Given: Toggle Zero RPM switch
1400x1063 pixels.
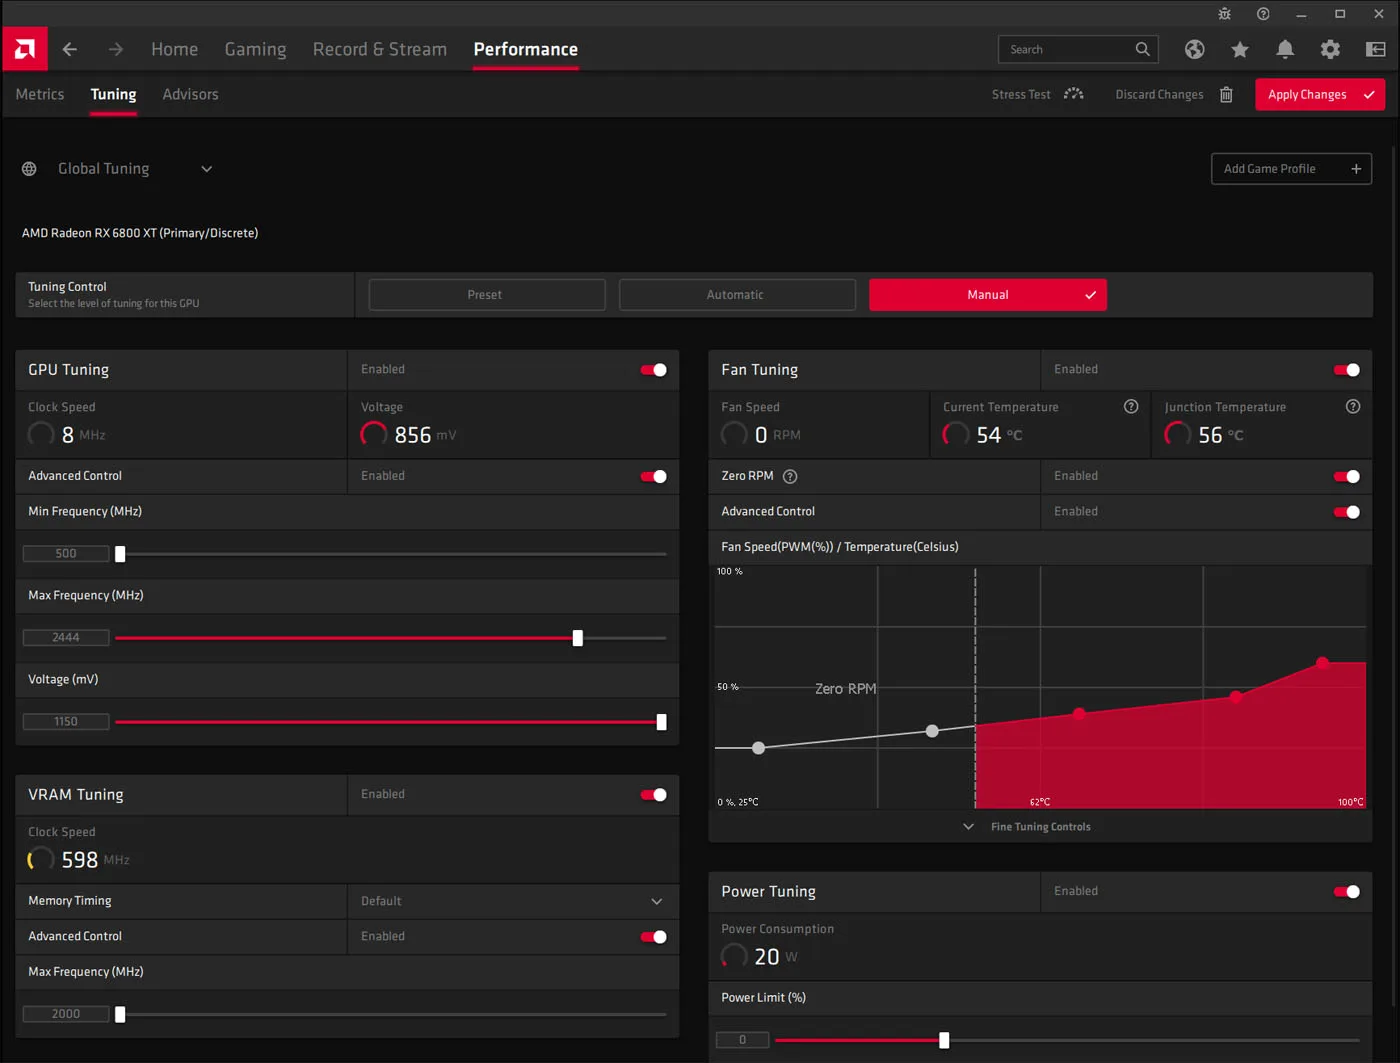Looking at the screenshot, I should 1347,476.
